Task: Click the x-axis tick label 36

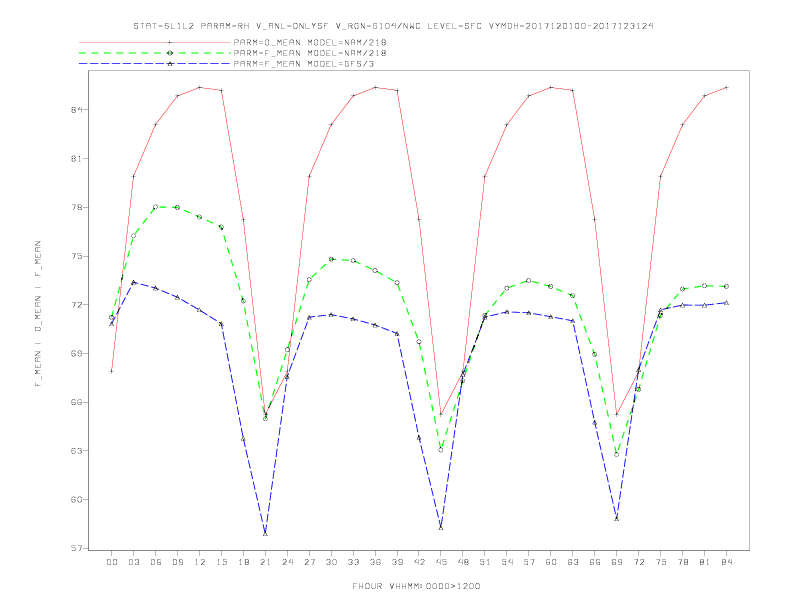Action: [x=375, y=562]
